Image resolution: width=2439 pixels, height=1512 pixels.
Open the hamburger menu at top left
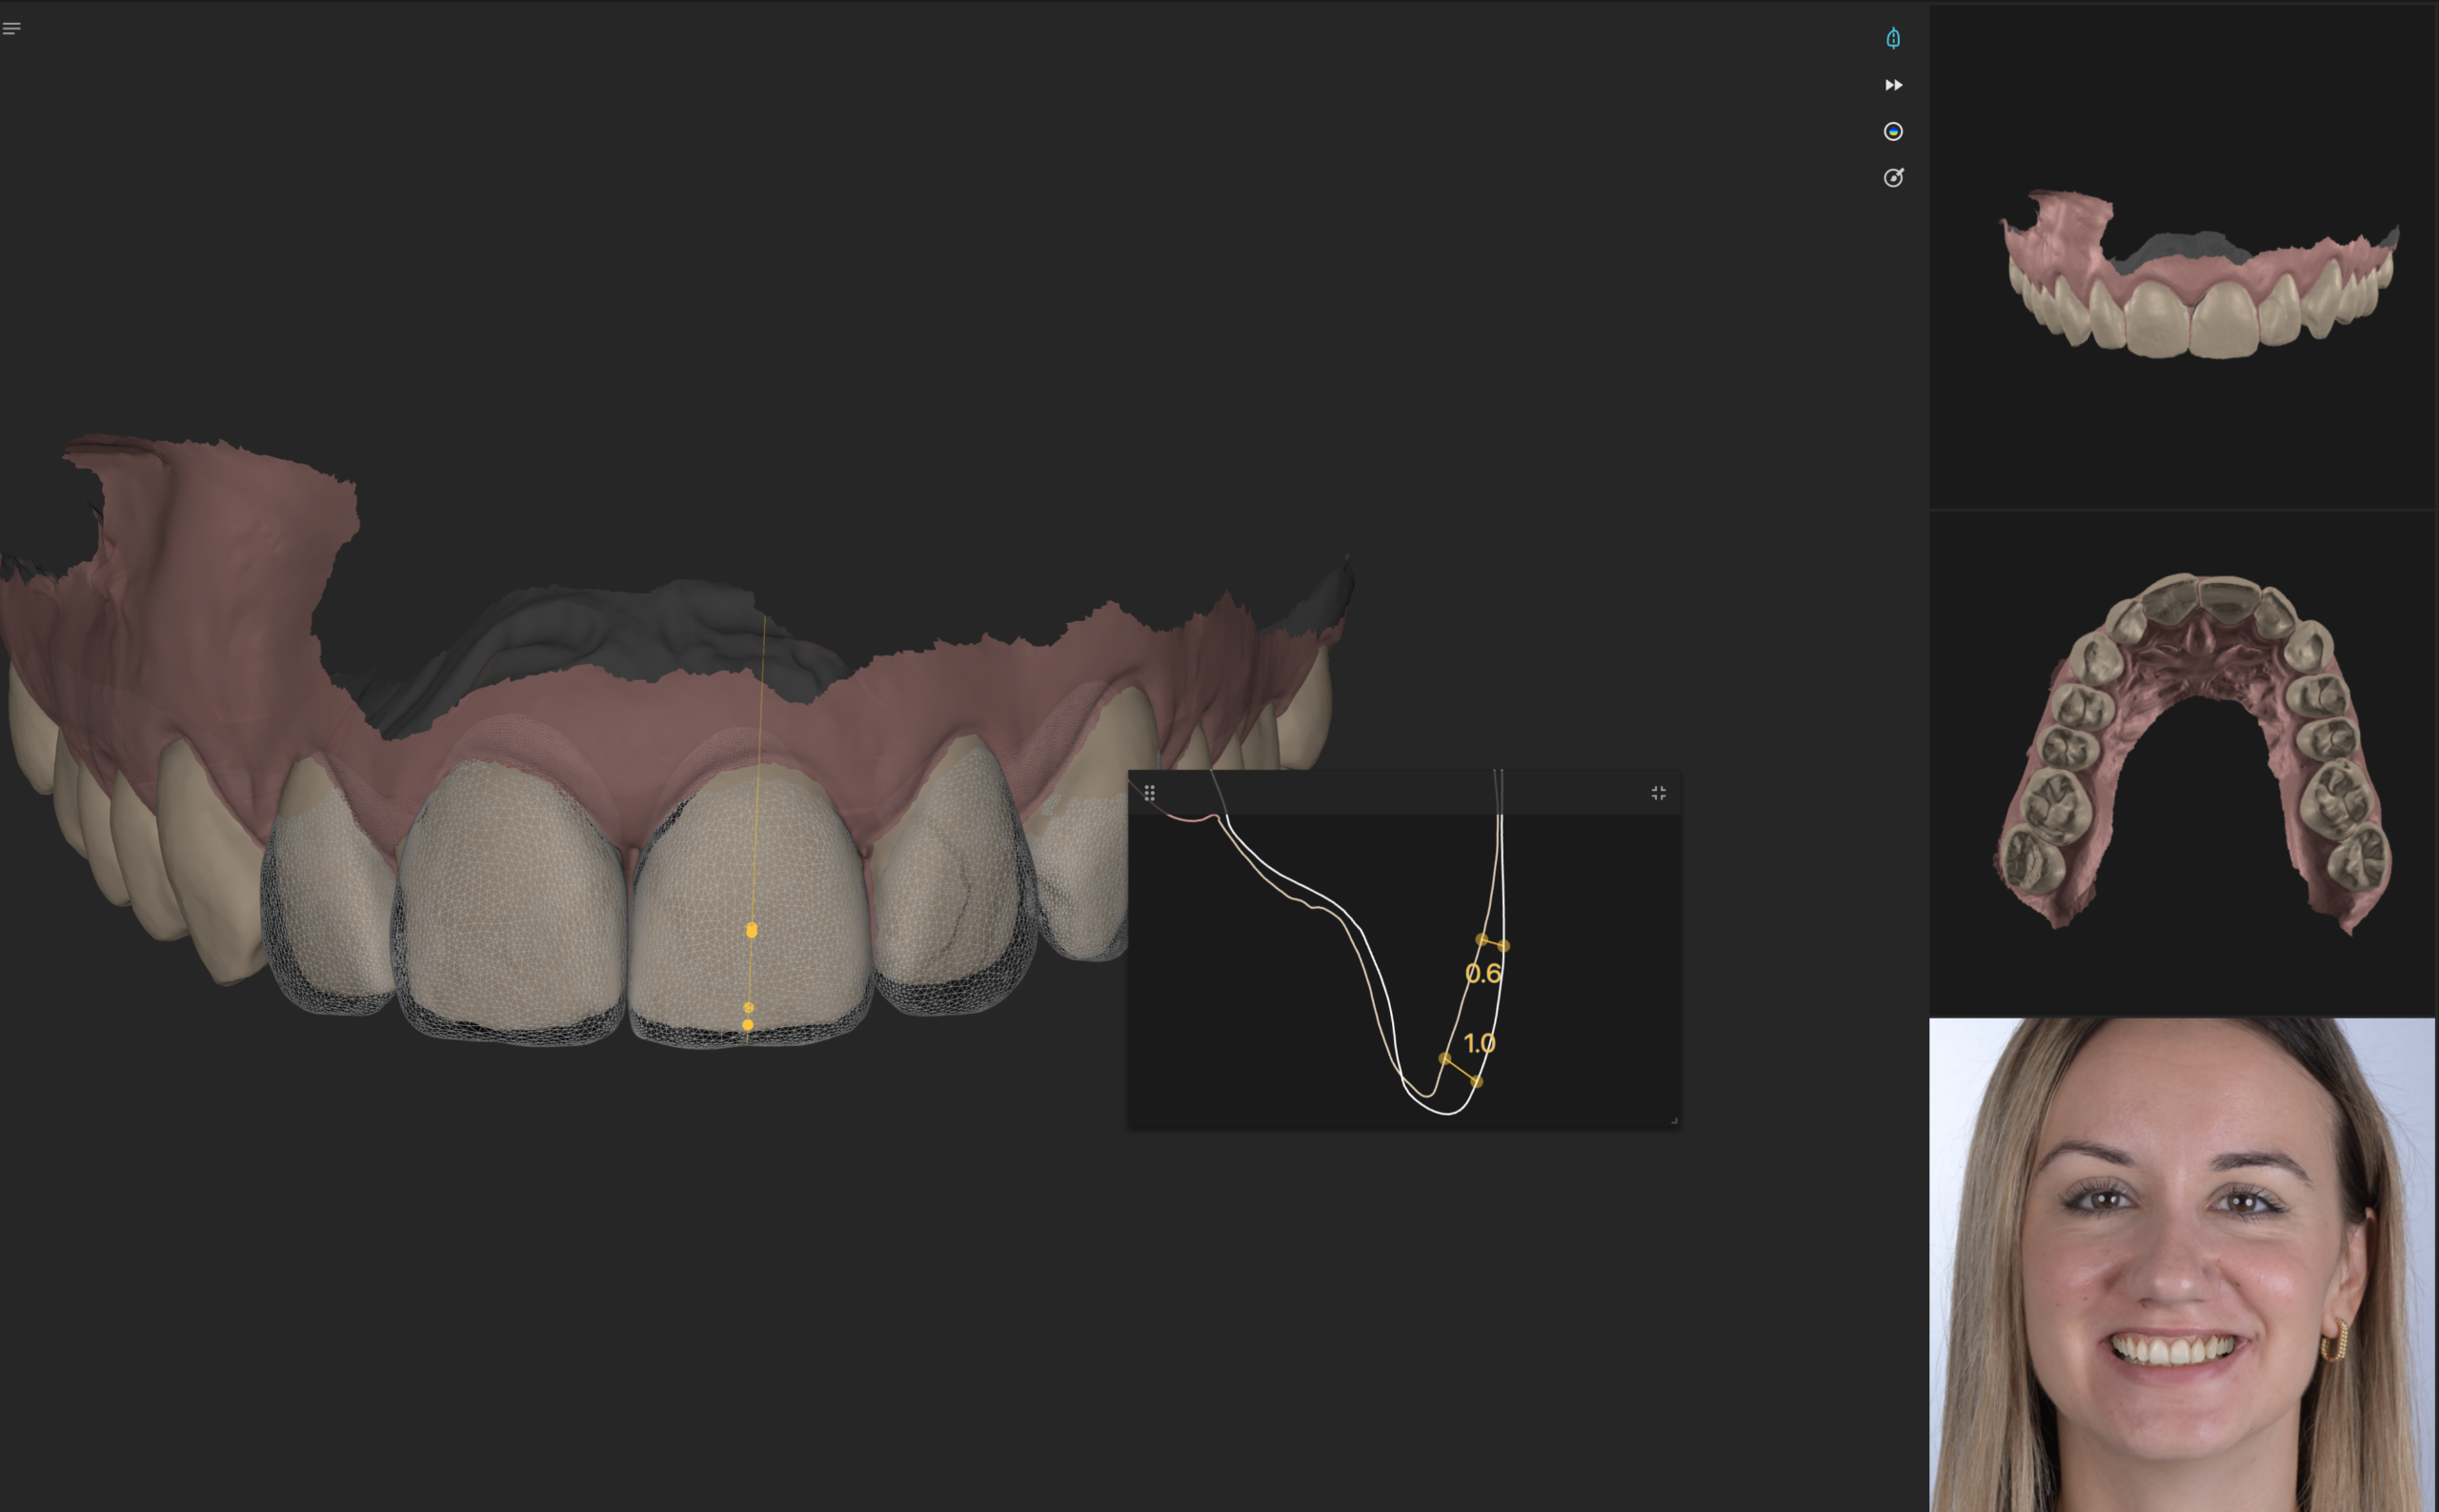(x=12, y=28)
